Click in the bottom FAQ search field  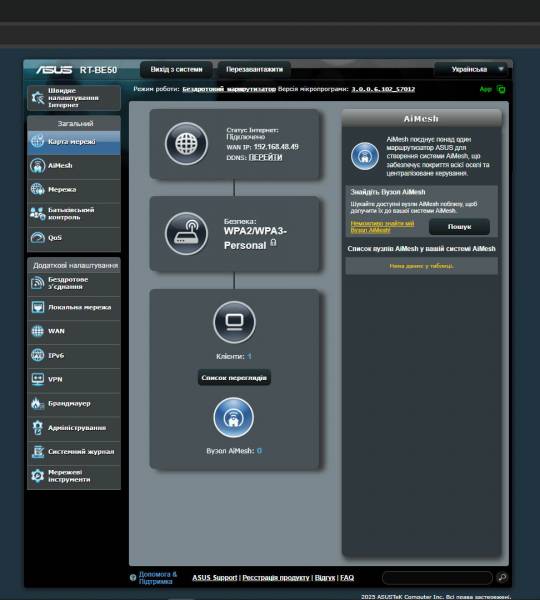point(437,577)
